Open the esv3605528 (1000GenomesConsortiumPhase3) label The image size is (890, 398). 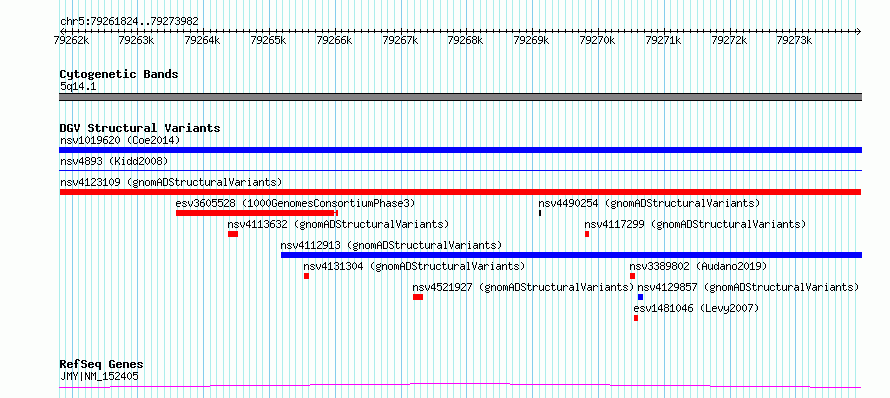click(296, 203)
